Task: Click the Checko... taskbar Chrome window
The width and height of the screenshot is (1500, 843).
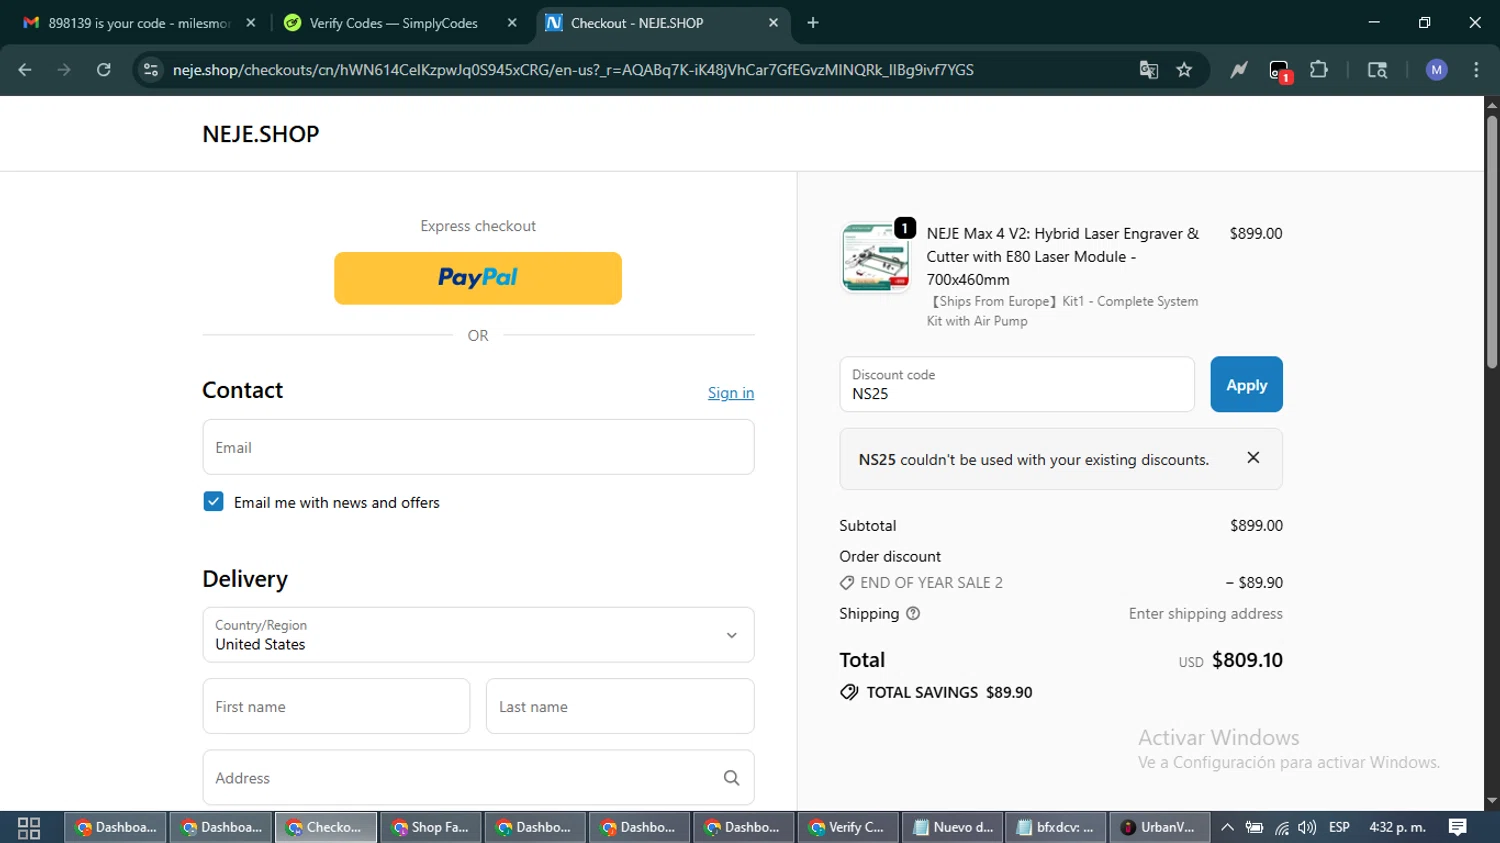Action: (326, 828)
